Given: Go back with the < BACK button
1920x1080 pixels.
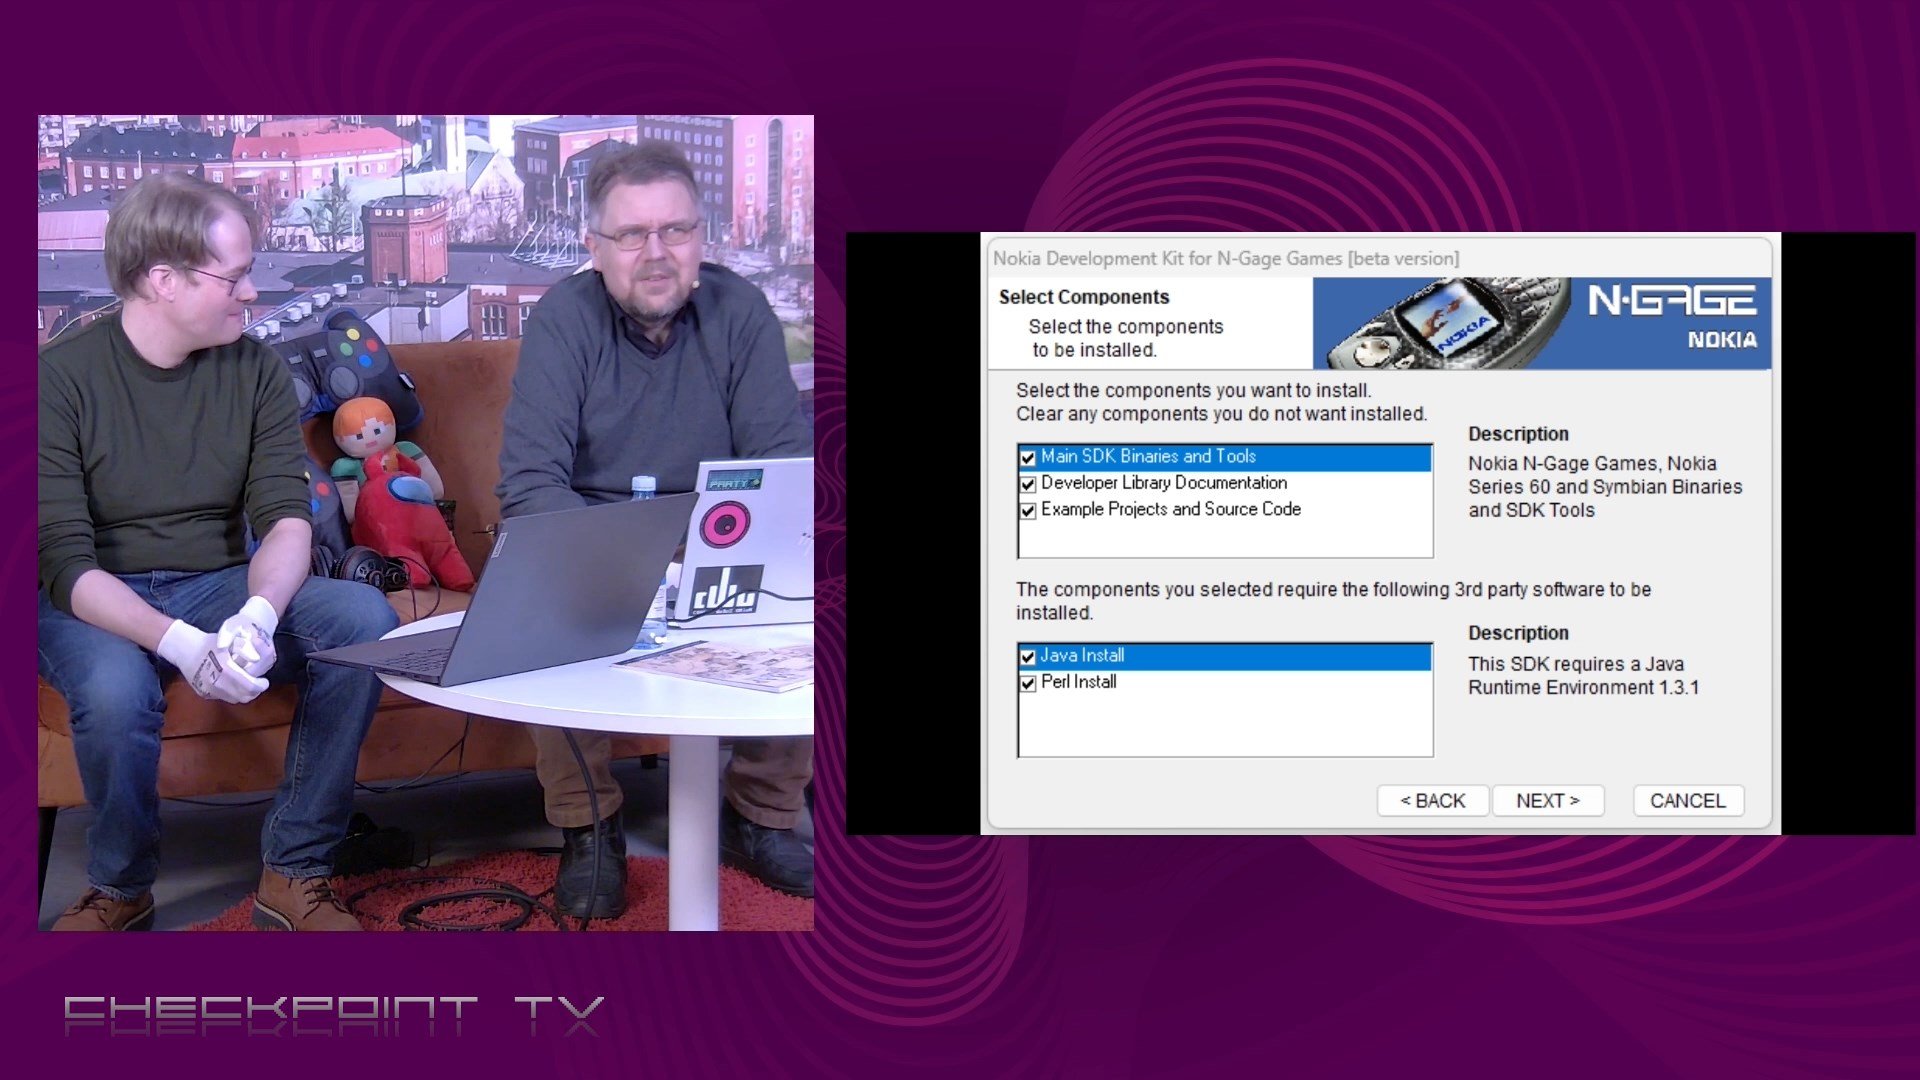Looking at the screenshot, I should 1432,801.
